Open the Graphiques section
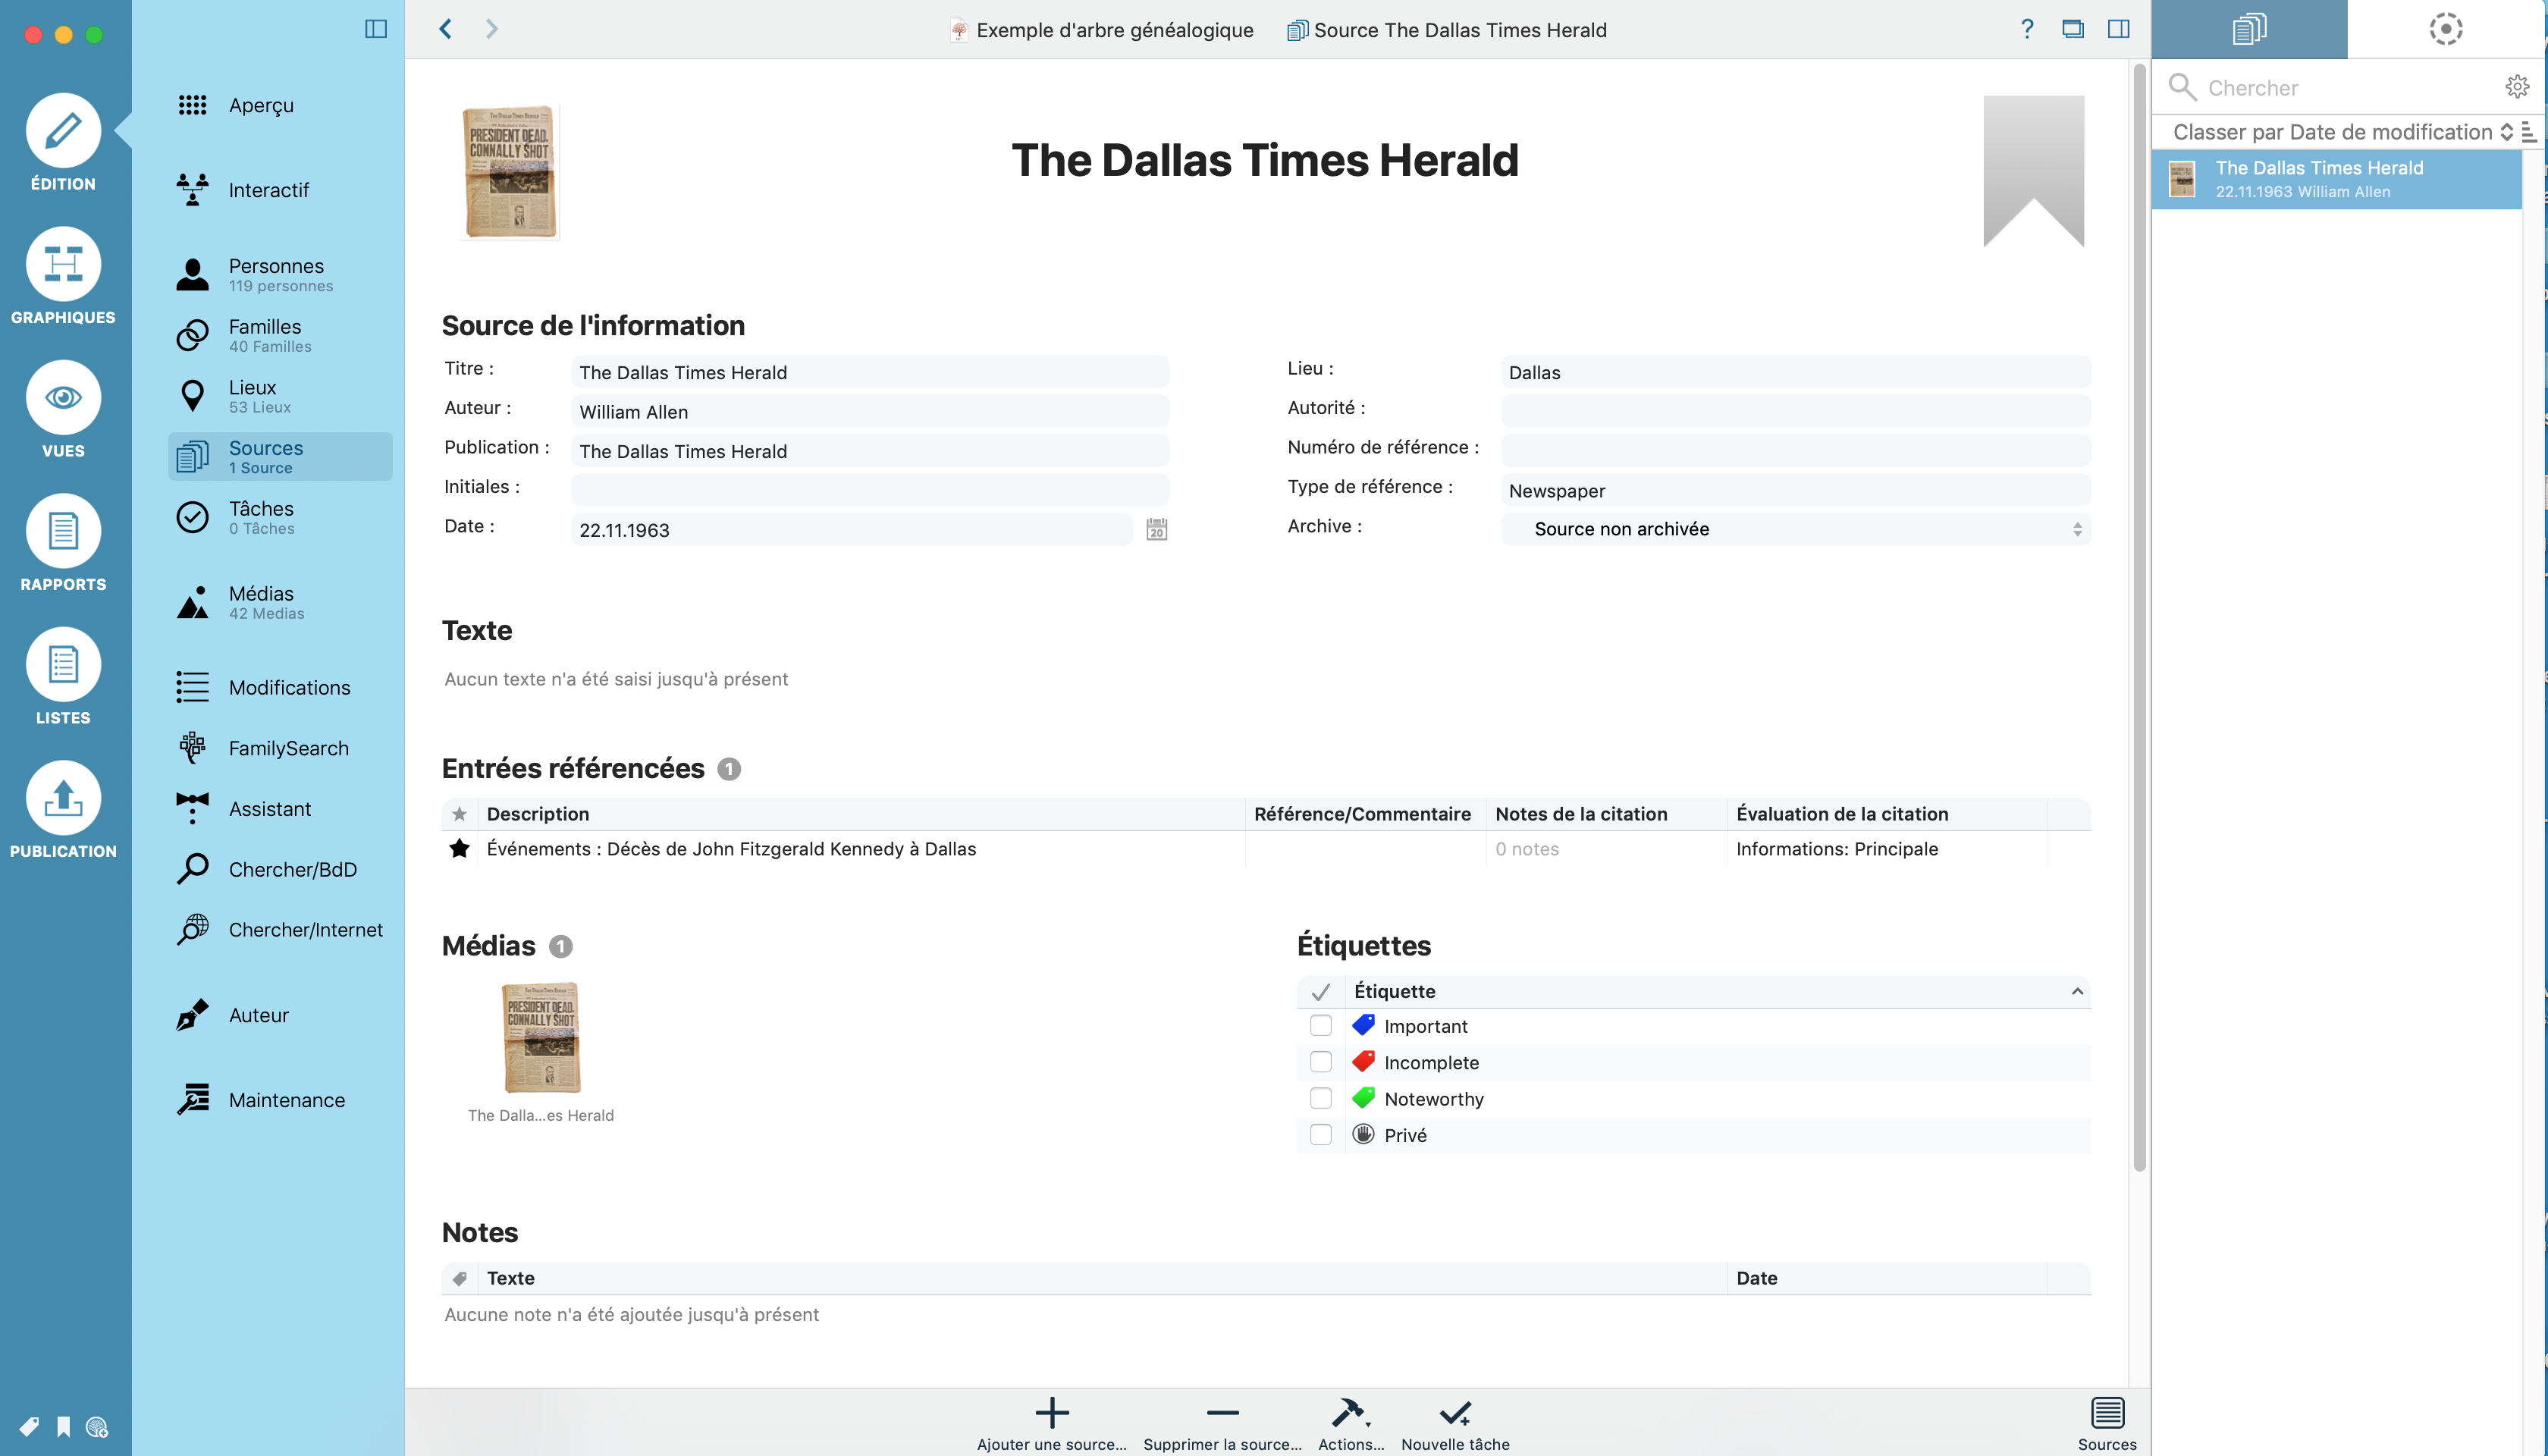 (63, 276)
